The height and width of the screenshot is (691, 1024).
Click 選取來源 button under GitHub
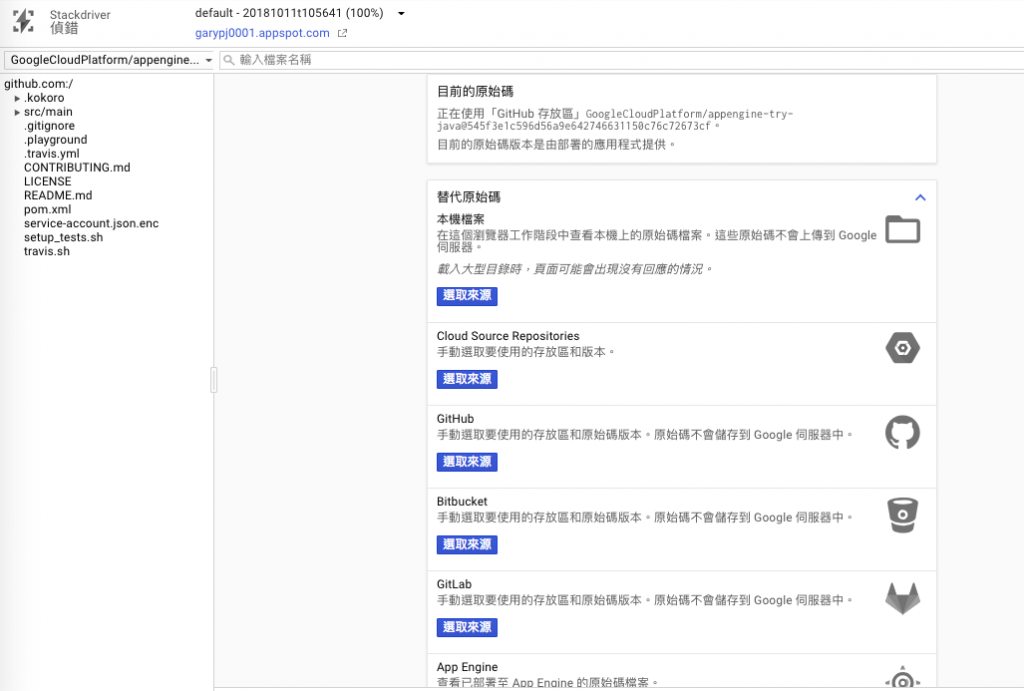(x=467, y=462)
